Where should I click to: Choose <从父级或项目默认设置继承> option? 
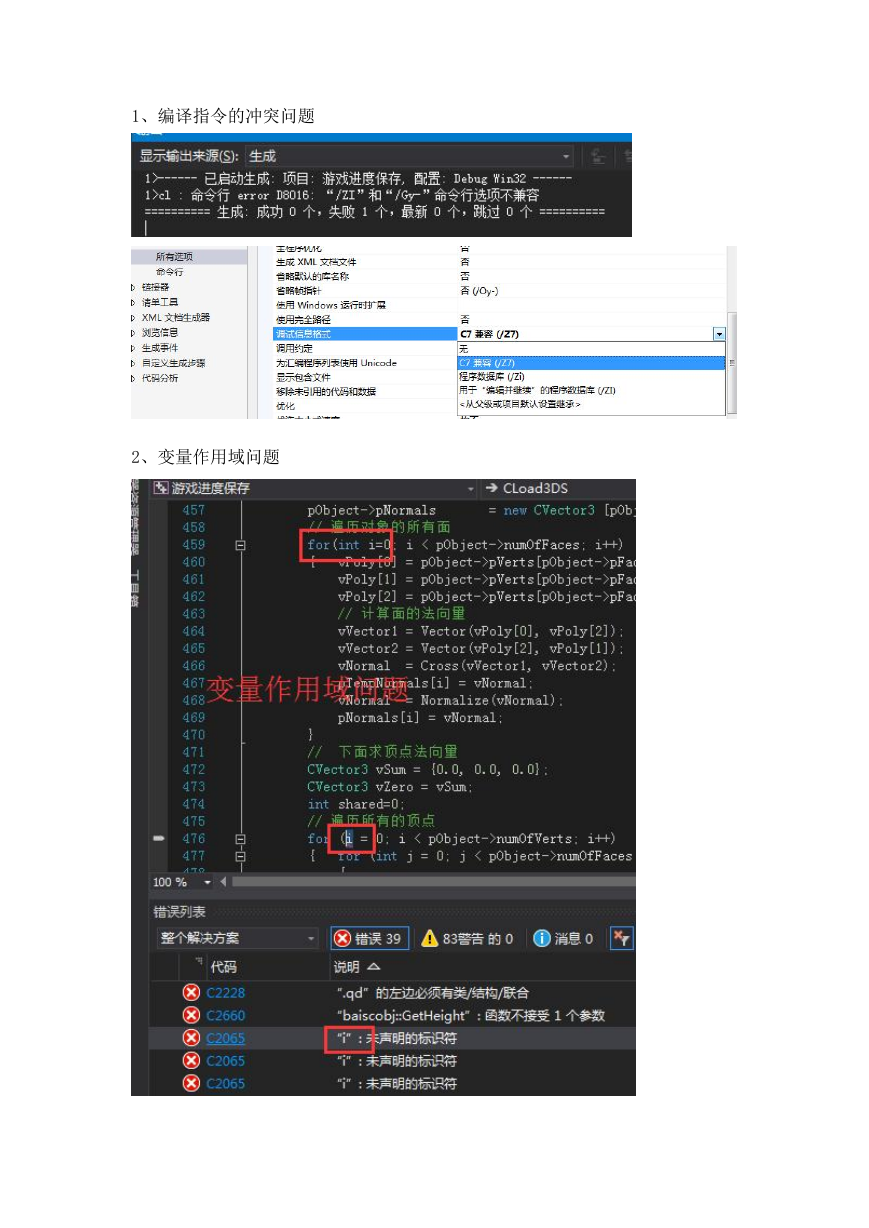click(x=591, y=405)
